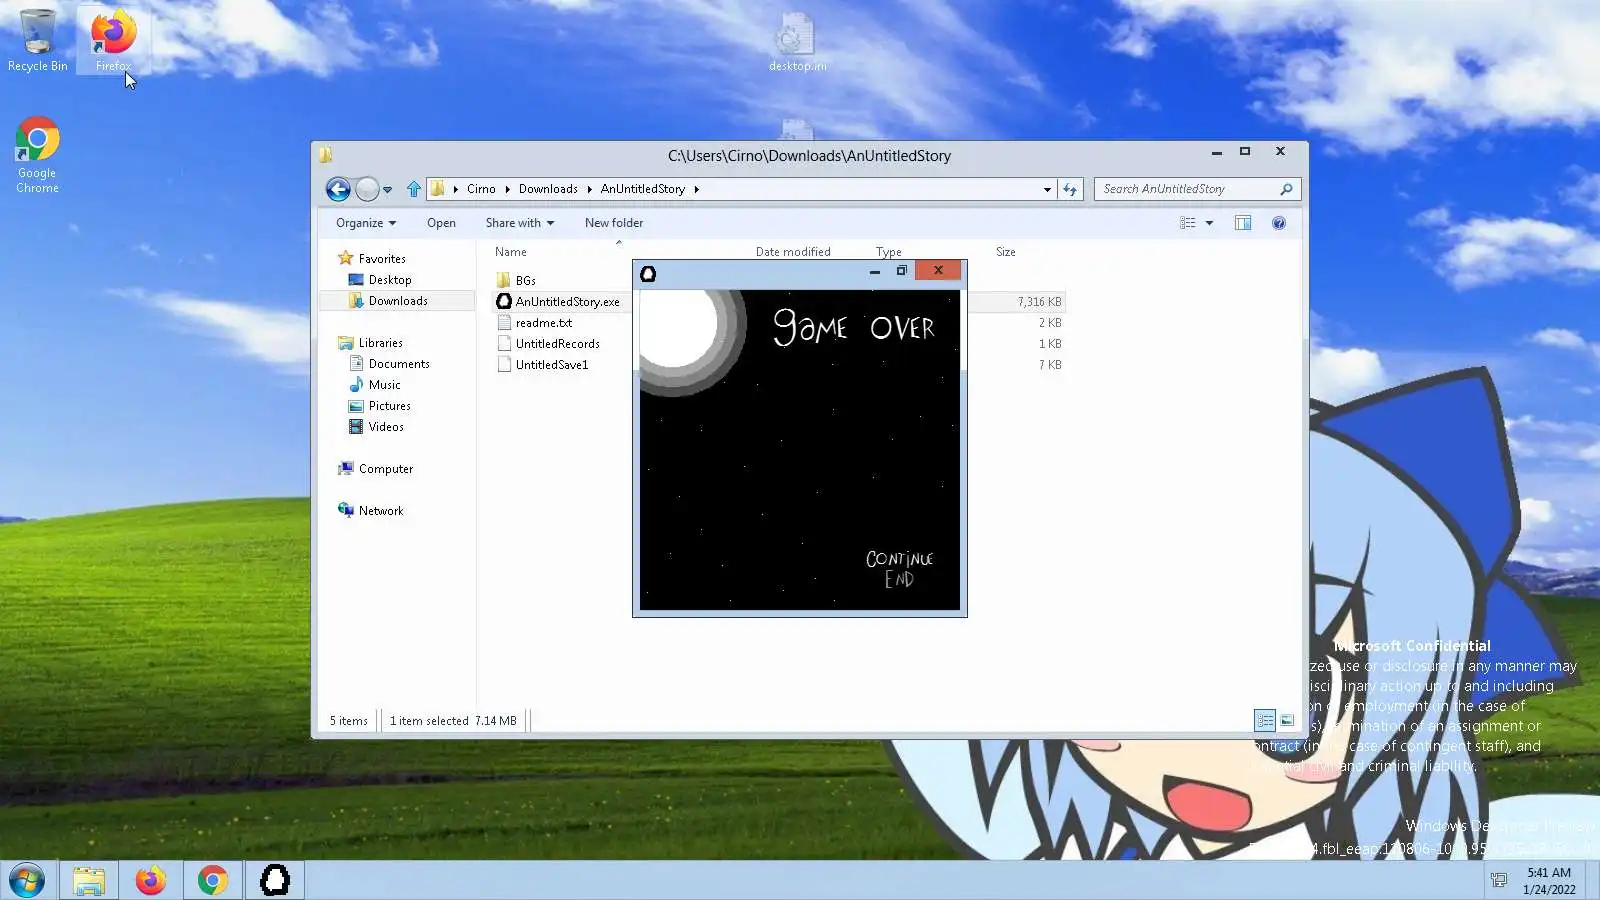Image resolution: width=1600 pixels, height=900 pixels.
Task: Open Desktop under Favorites
Action: (x=390, y=280)
